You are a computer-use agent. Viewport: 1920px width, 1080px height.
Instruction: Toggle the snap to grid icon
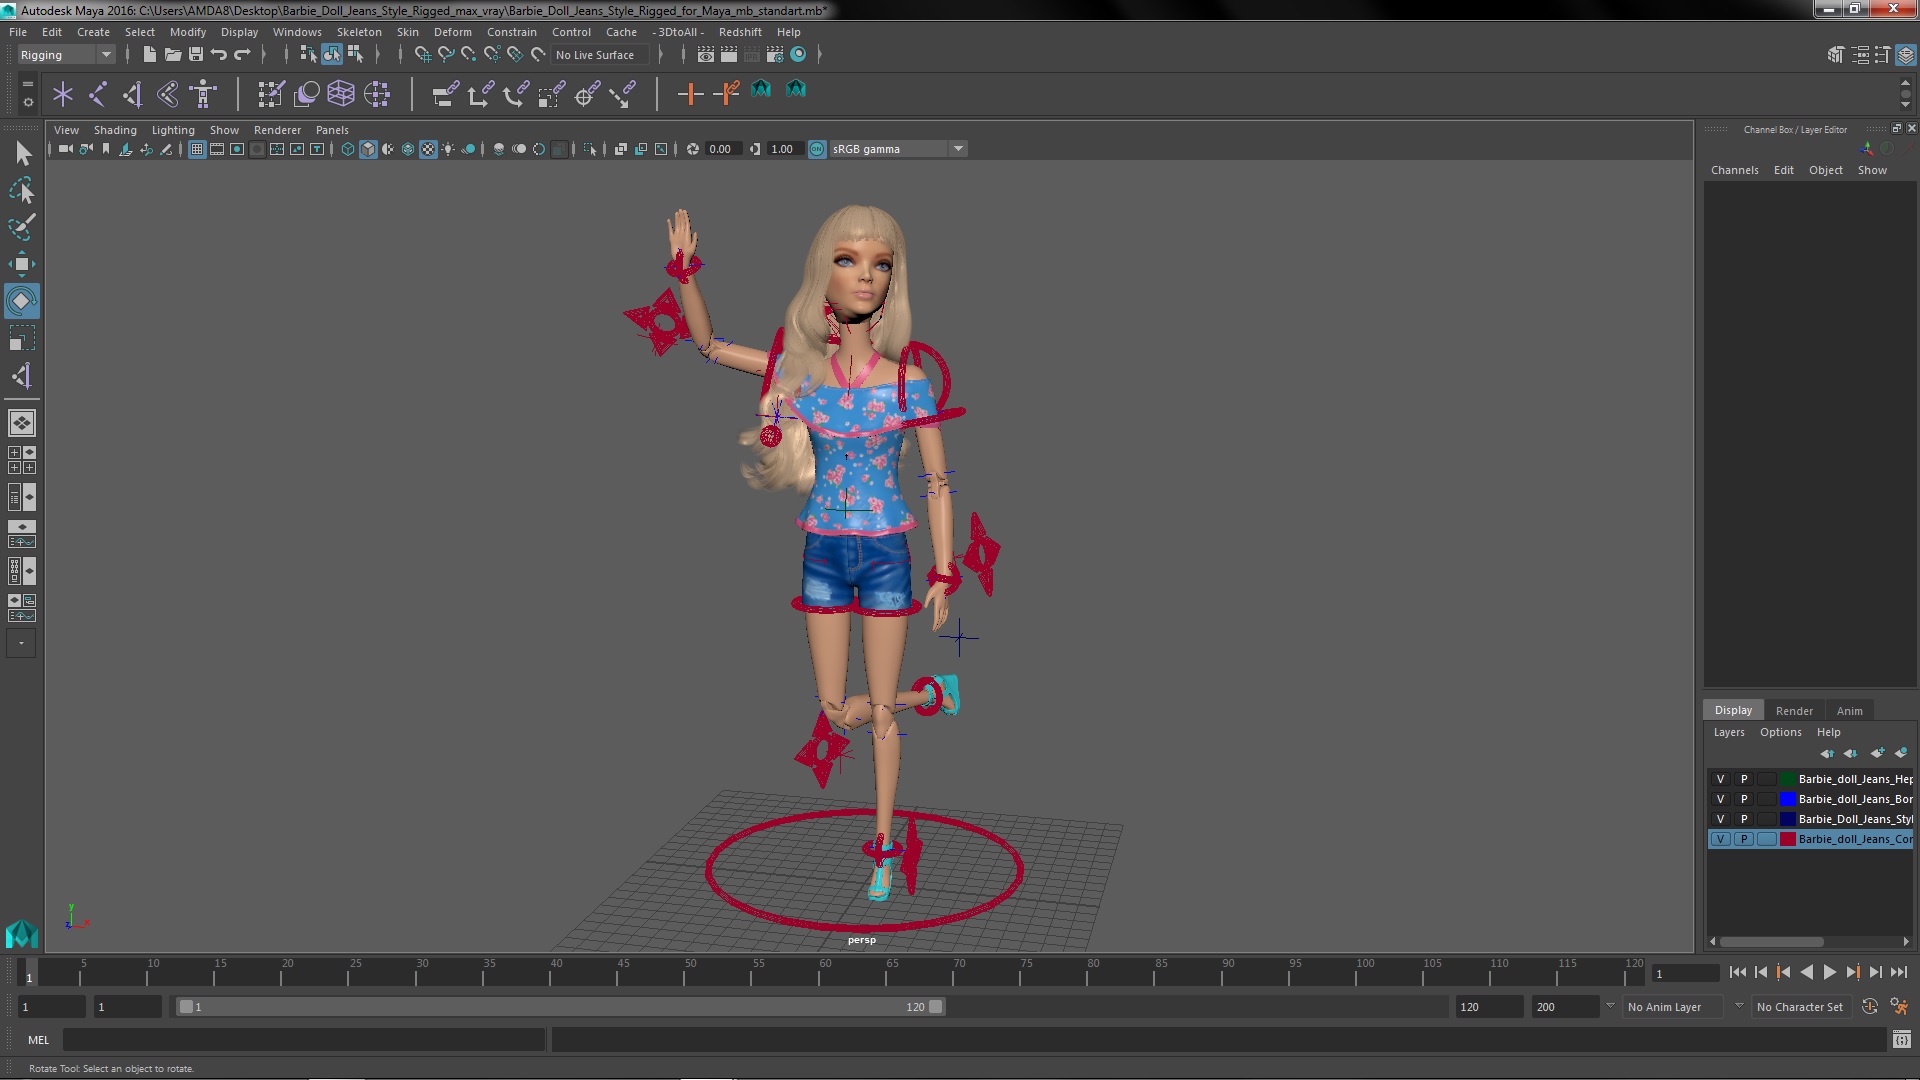(422, 54)
